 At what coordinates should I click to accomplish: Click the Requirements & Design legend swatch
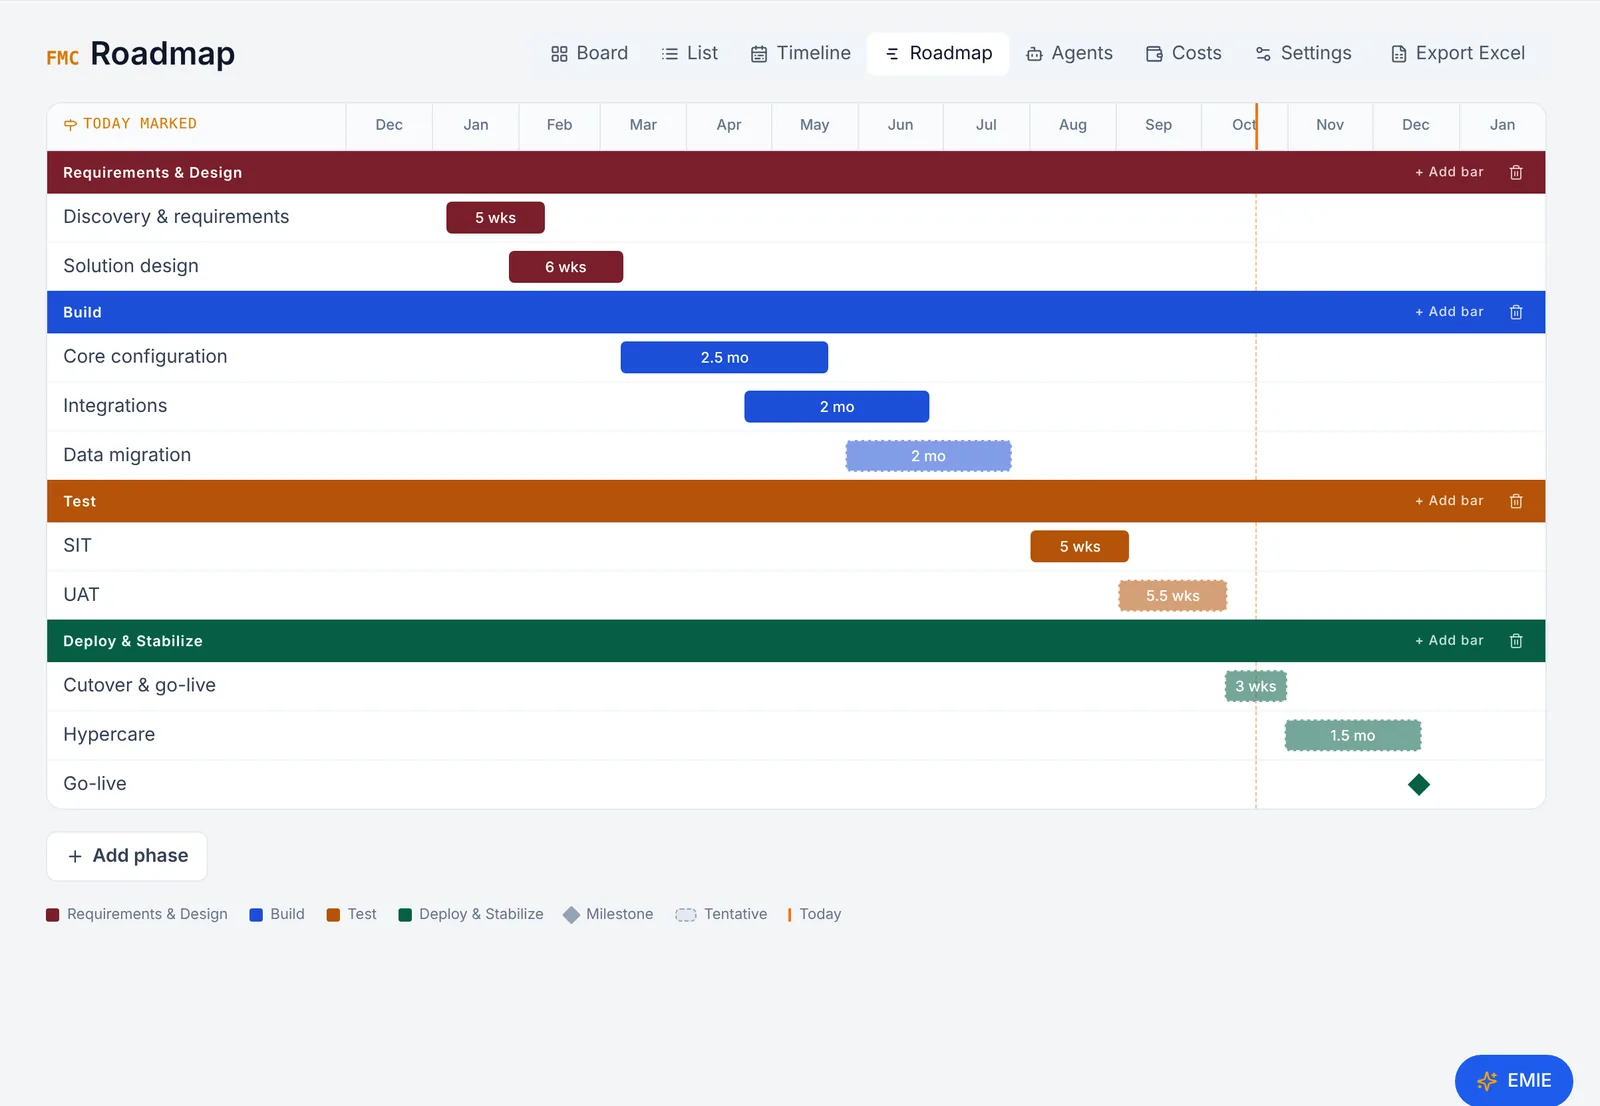coord(53,915)
